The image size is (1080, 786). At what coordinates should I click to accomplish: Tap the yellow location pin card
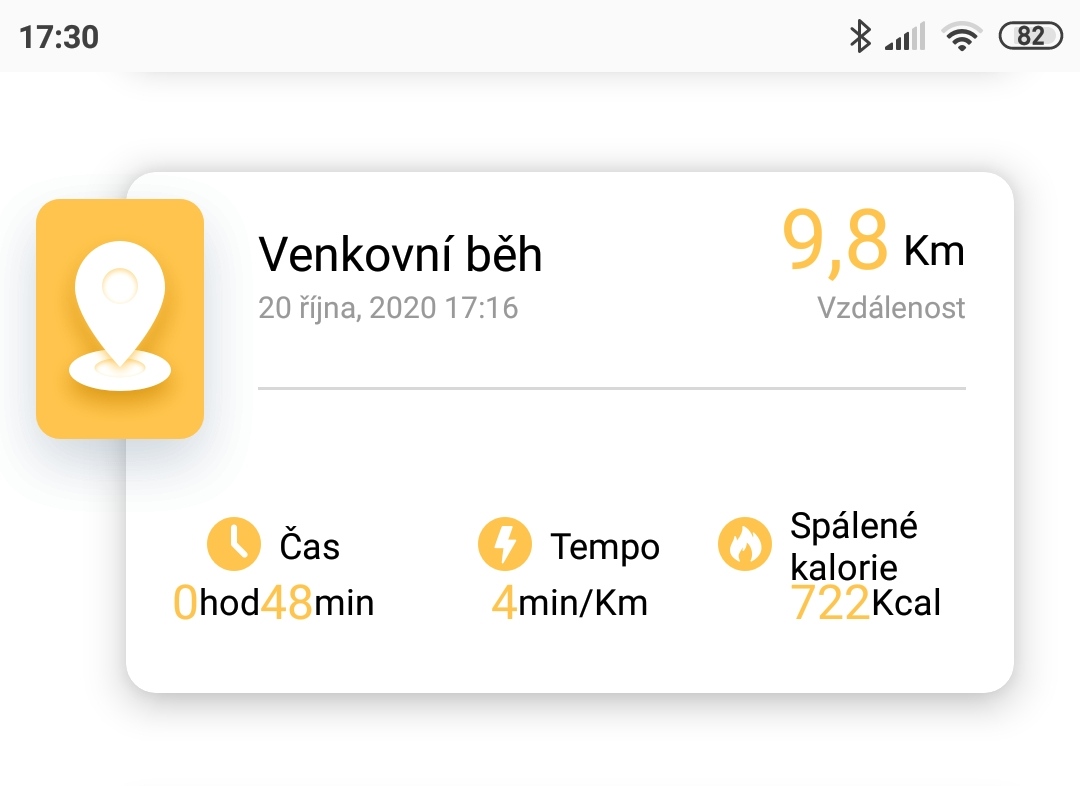point(120,318)
